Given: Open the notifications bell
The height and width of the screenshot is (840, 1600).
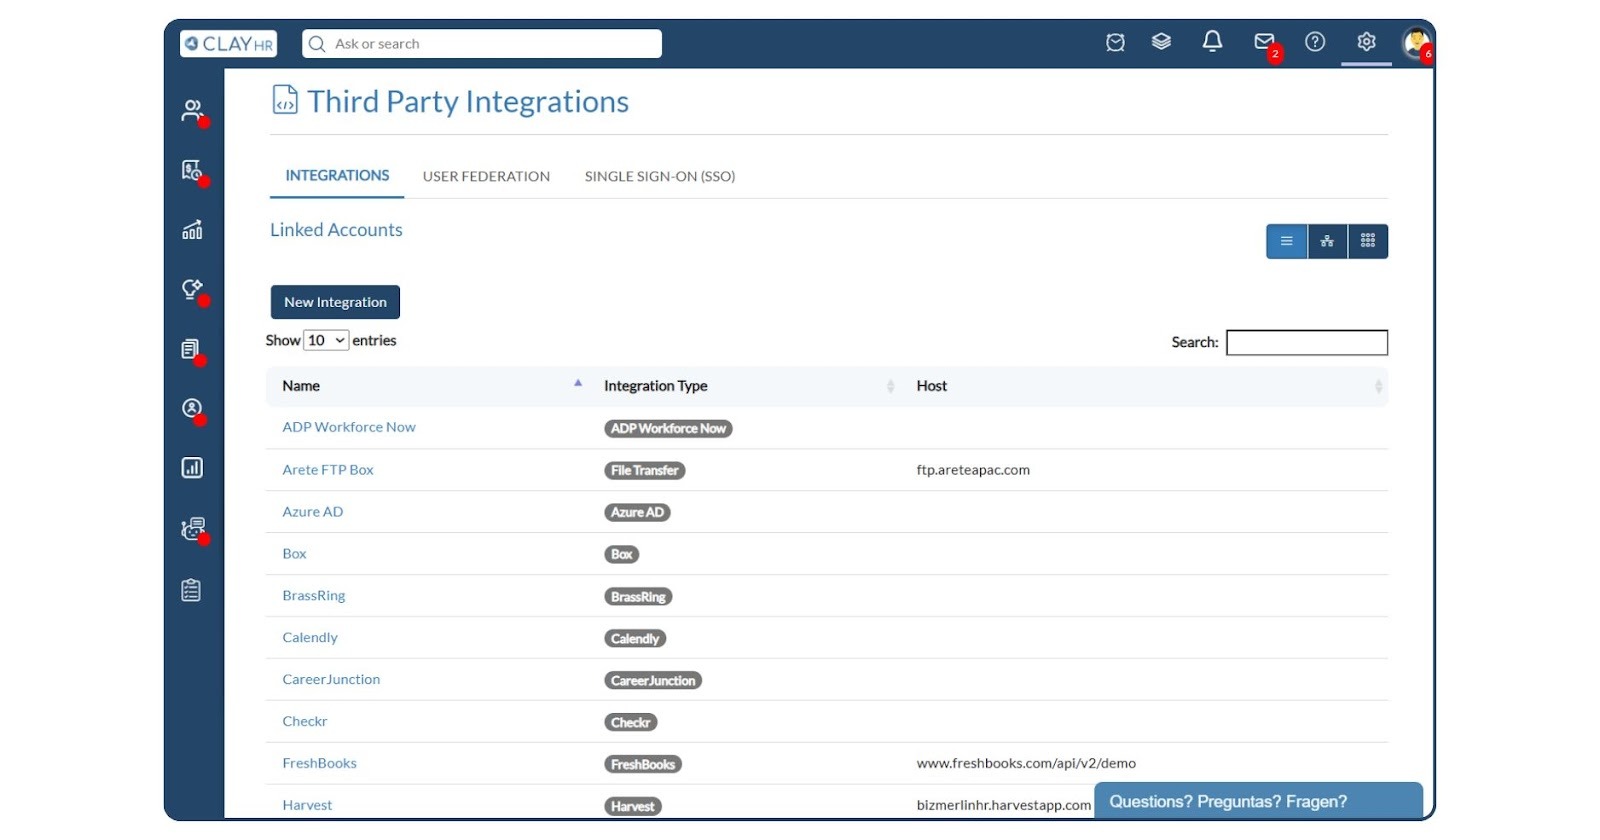Looking at the screenshot, I should click(1212, 41).
